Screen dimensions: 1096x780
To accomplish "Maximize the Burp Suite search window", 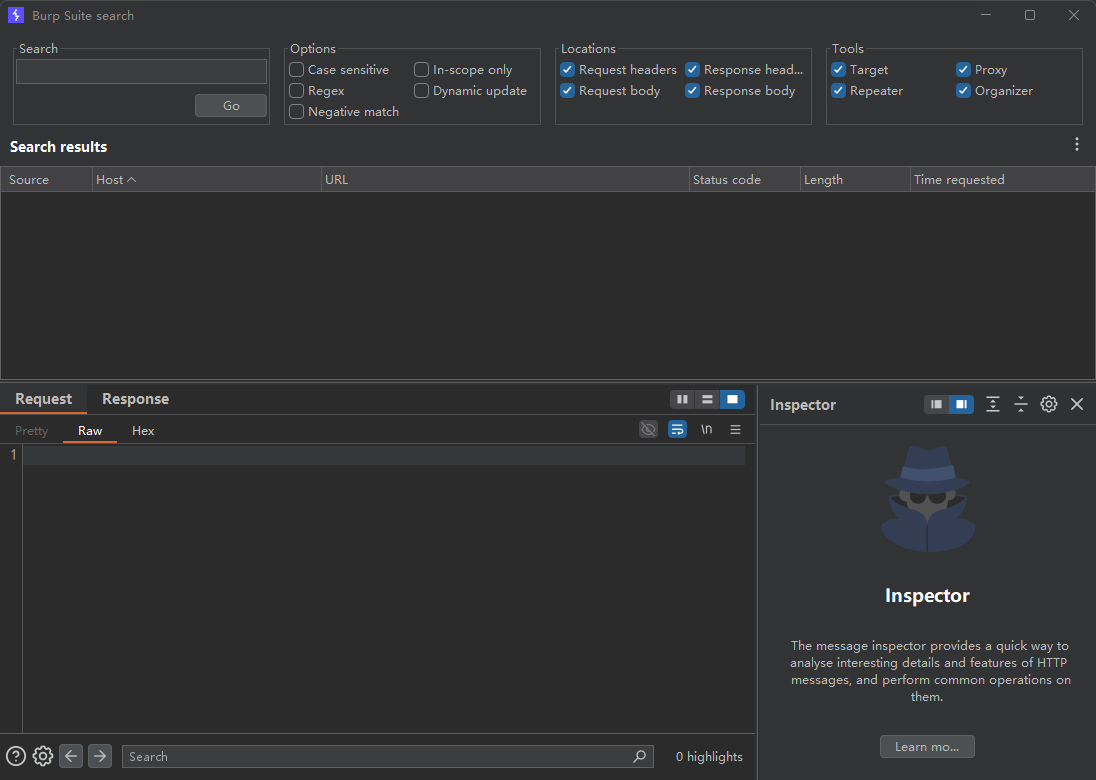I will pyautogui.click(x=1030, y=15).
